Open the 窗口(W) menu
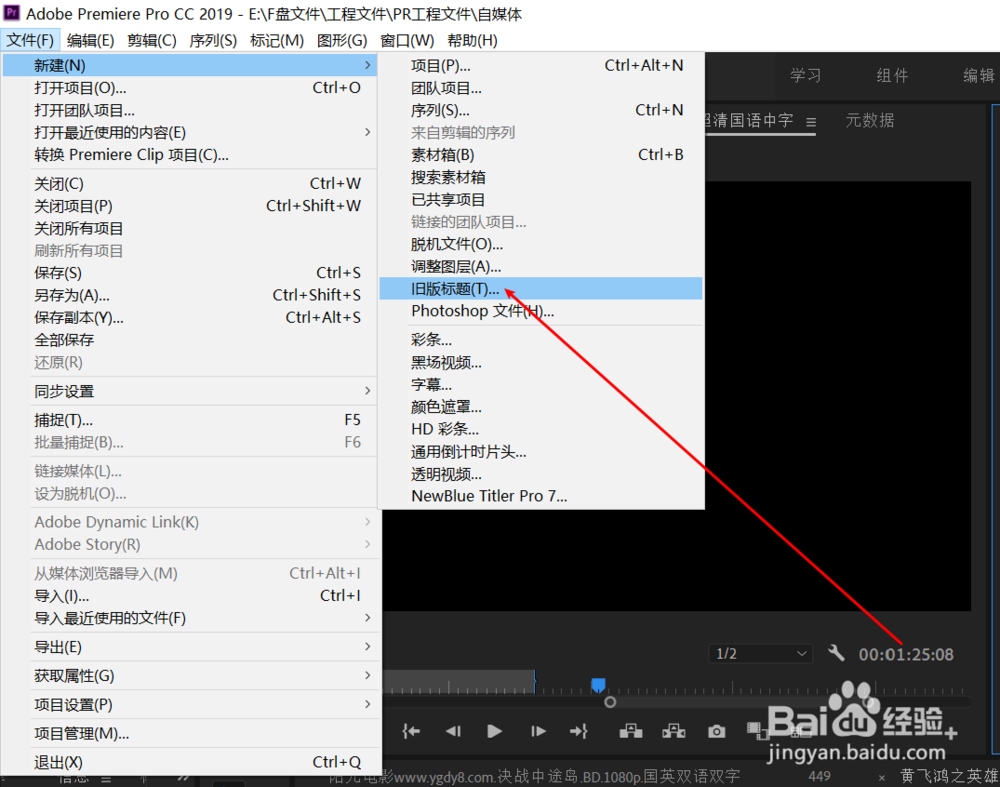This screenshot has width=1000, height=787. (x=407, y=40)
